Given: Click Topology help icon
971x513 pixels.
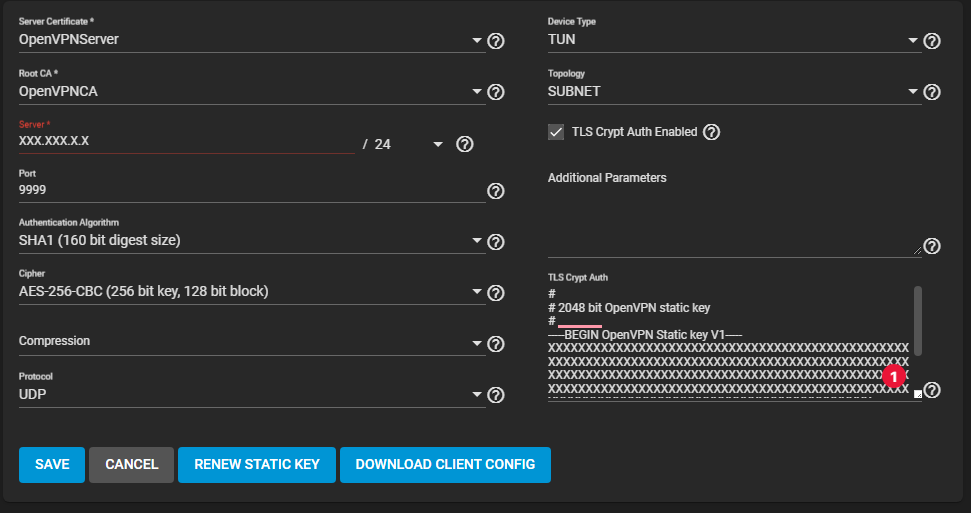Looking at the screenshot, I should (x=932, y=92).
